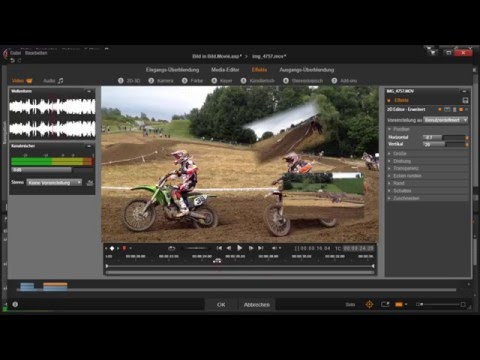Viewport: 480px width, 360px height.
Task: Open the Datei menu
Action: (15, 53)
